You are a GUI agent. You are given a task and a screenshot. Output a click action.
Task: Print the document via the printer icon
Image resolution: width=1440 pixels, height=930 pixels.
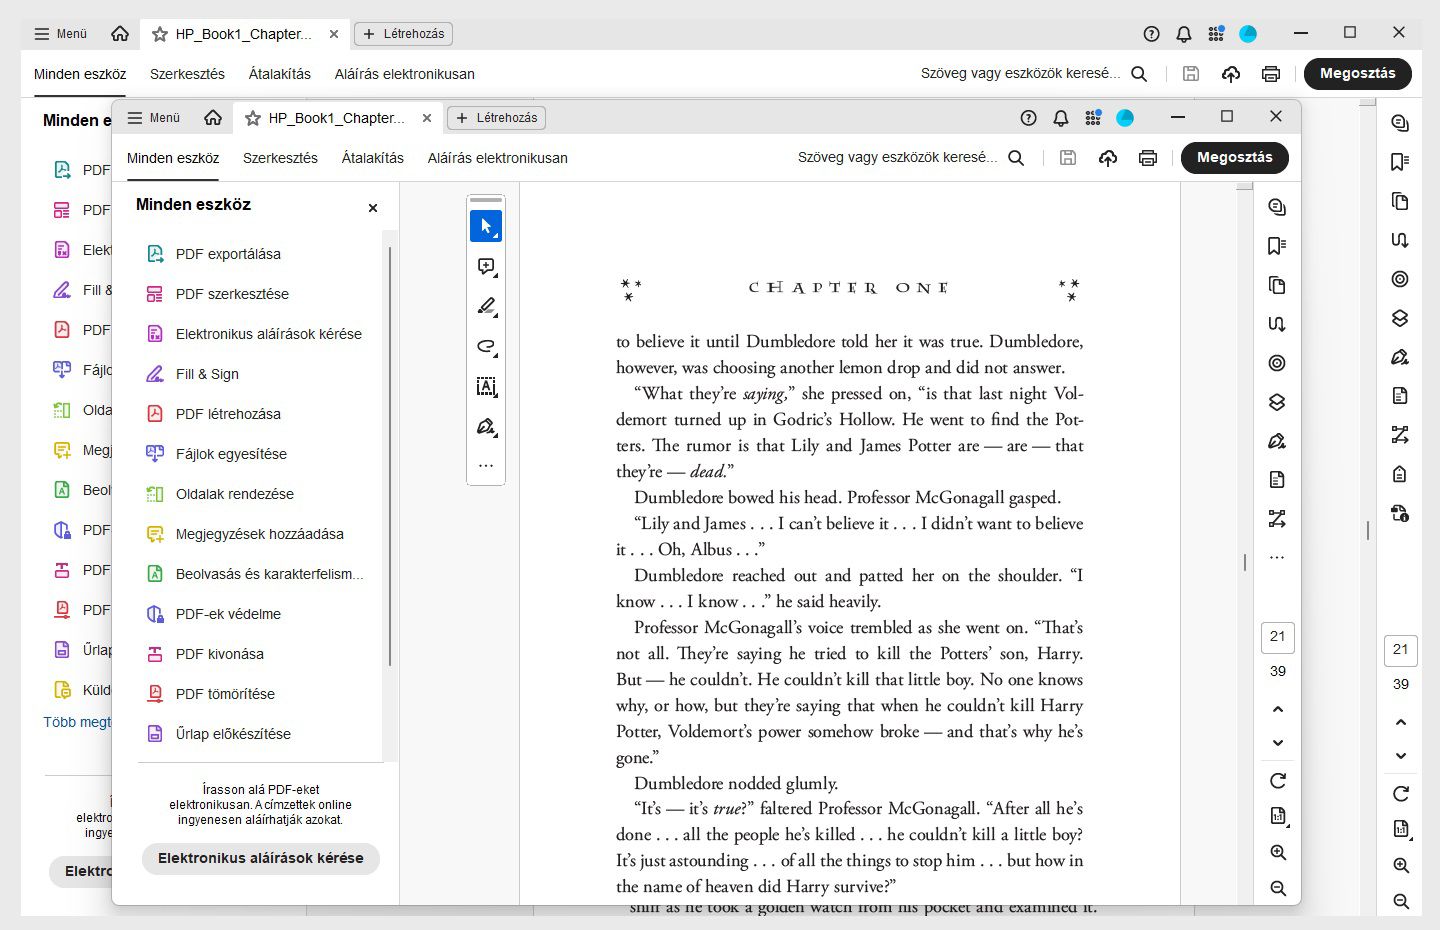click(1147, 157)
